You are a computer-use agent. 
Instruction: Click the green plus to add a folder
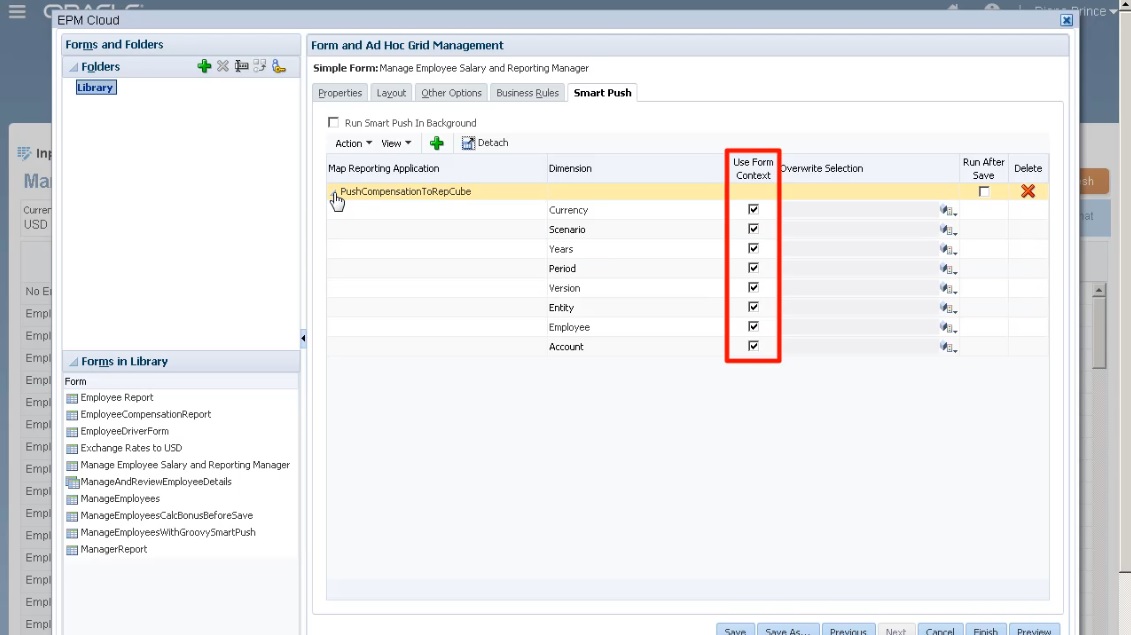205,66
